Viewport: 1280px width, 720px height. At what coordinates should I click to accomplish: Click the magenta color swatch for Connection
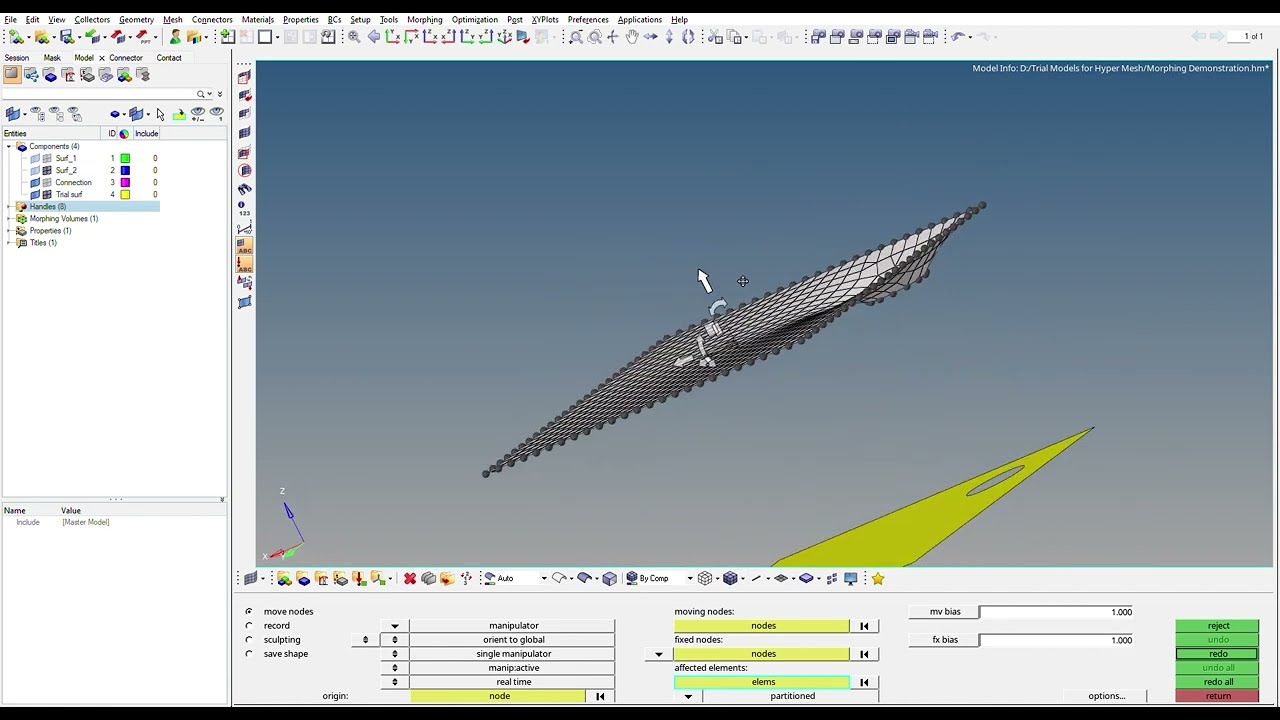tap(125, 182)
